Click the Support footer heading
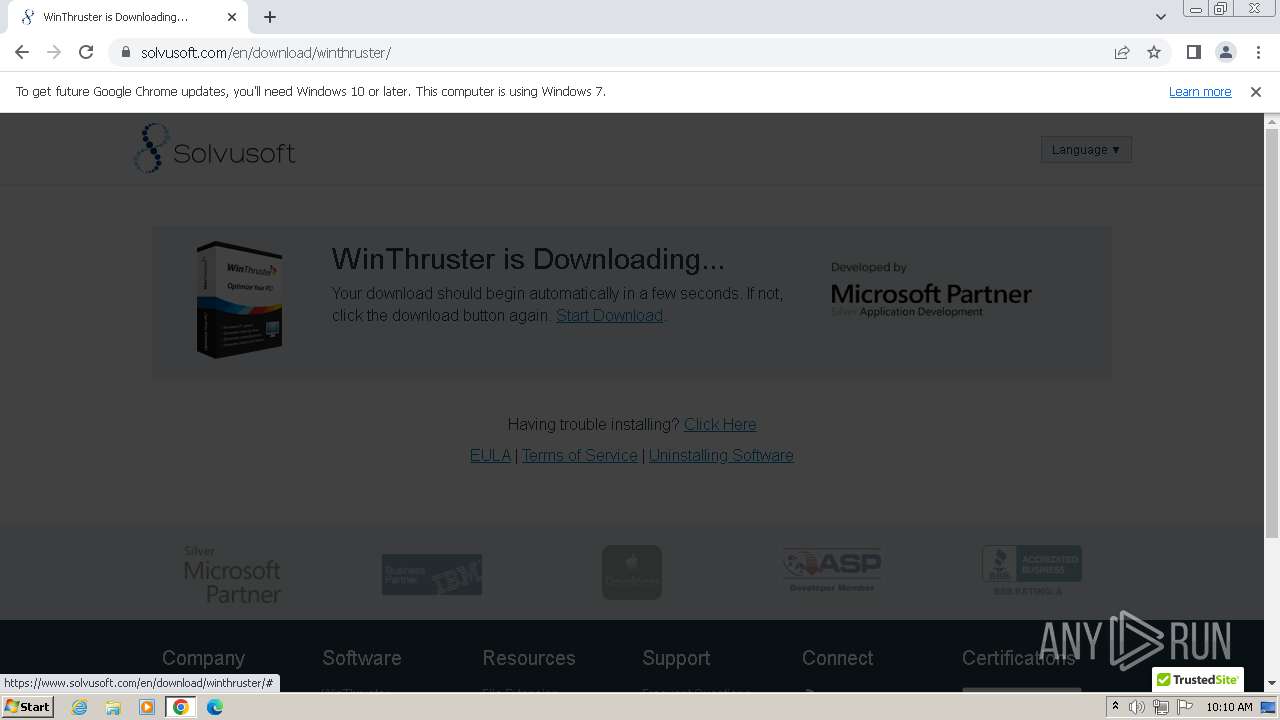1280x720 pixels. coord(676,658)
